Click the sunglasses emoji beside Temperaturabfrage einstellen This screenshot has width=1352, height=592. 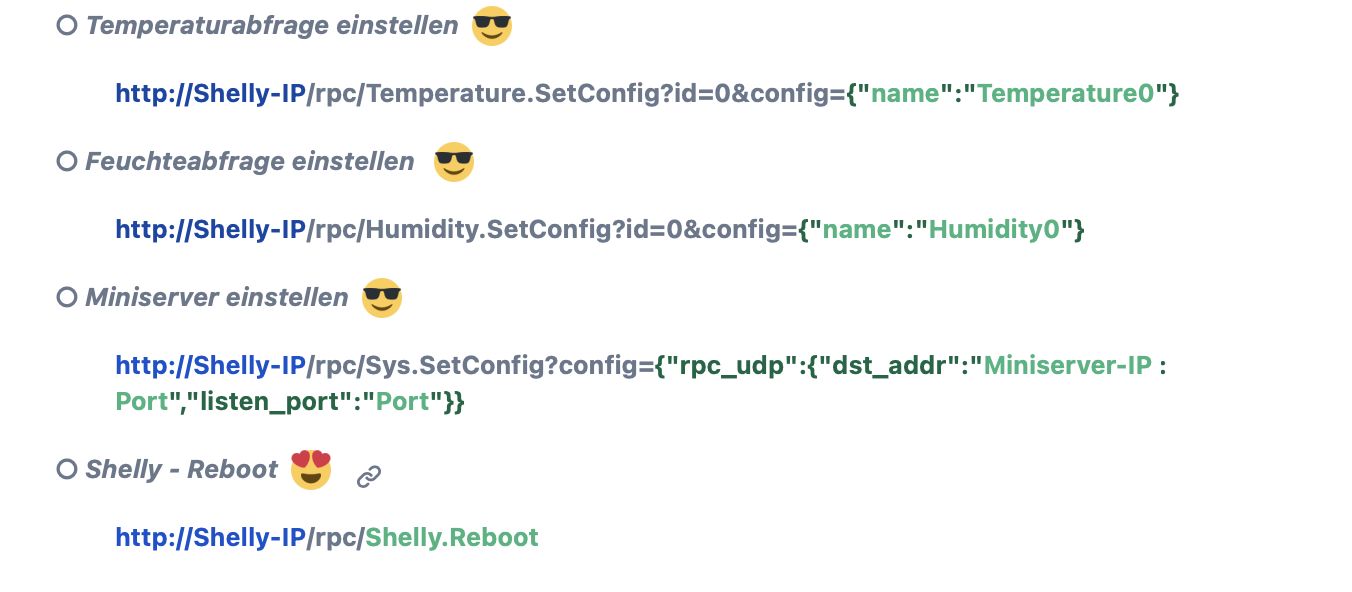491,25
